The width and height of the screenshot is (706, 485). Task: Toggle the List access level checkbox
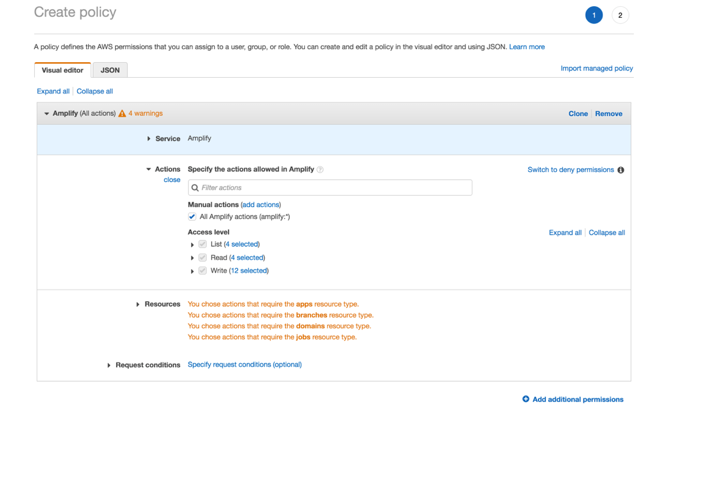tap(203, 244)
